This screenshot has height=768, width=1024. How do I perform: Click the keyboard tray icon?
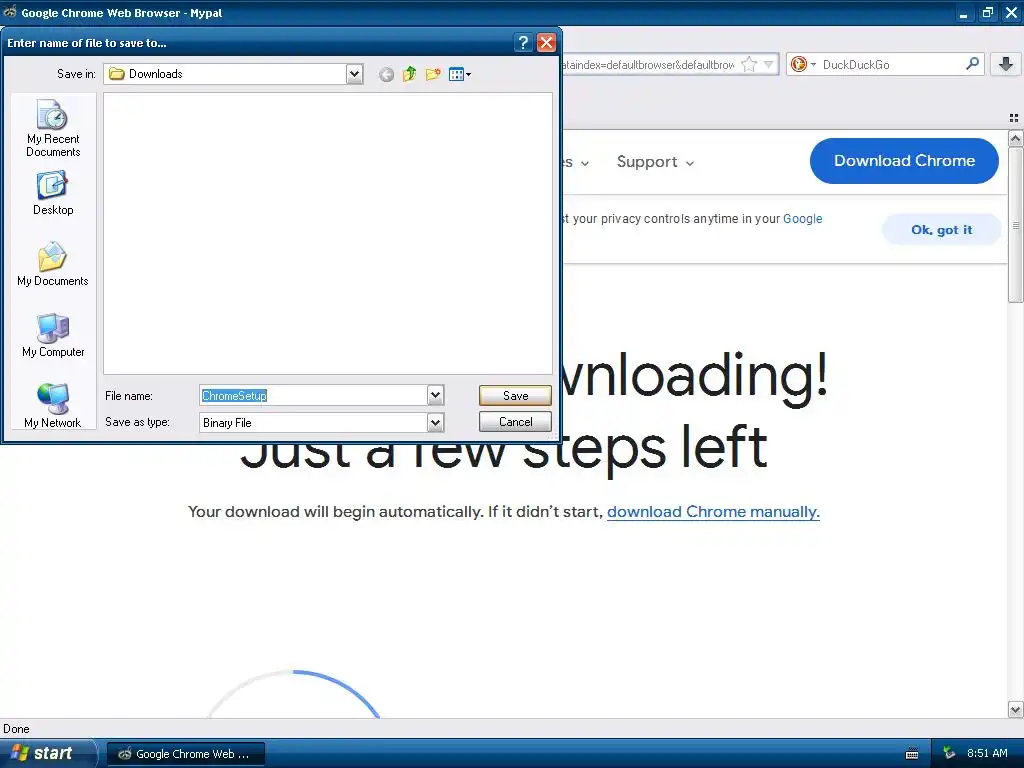(912, 754)
